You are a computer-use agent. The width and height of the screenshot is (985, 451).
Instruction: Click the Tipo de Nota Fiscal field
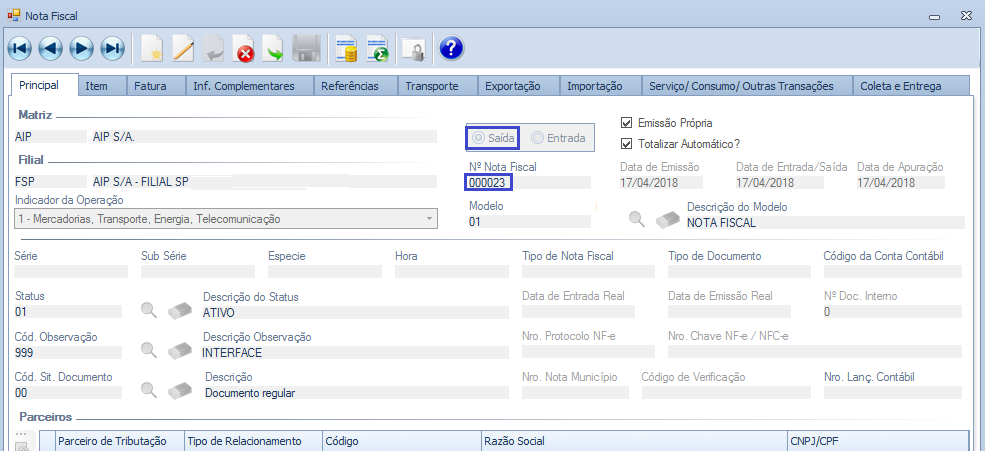click(x=588, y=271)
